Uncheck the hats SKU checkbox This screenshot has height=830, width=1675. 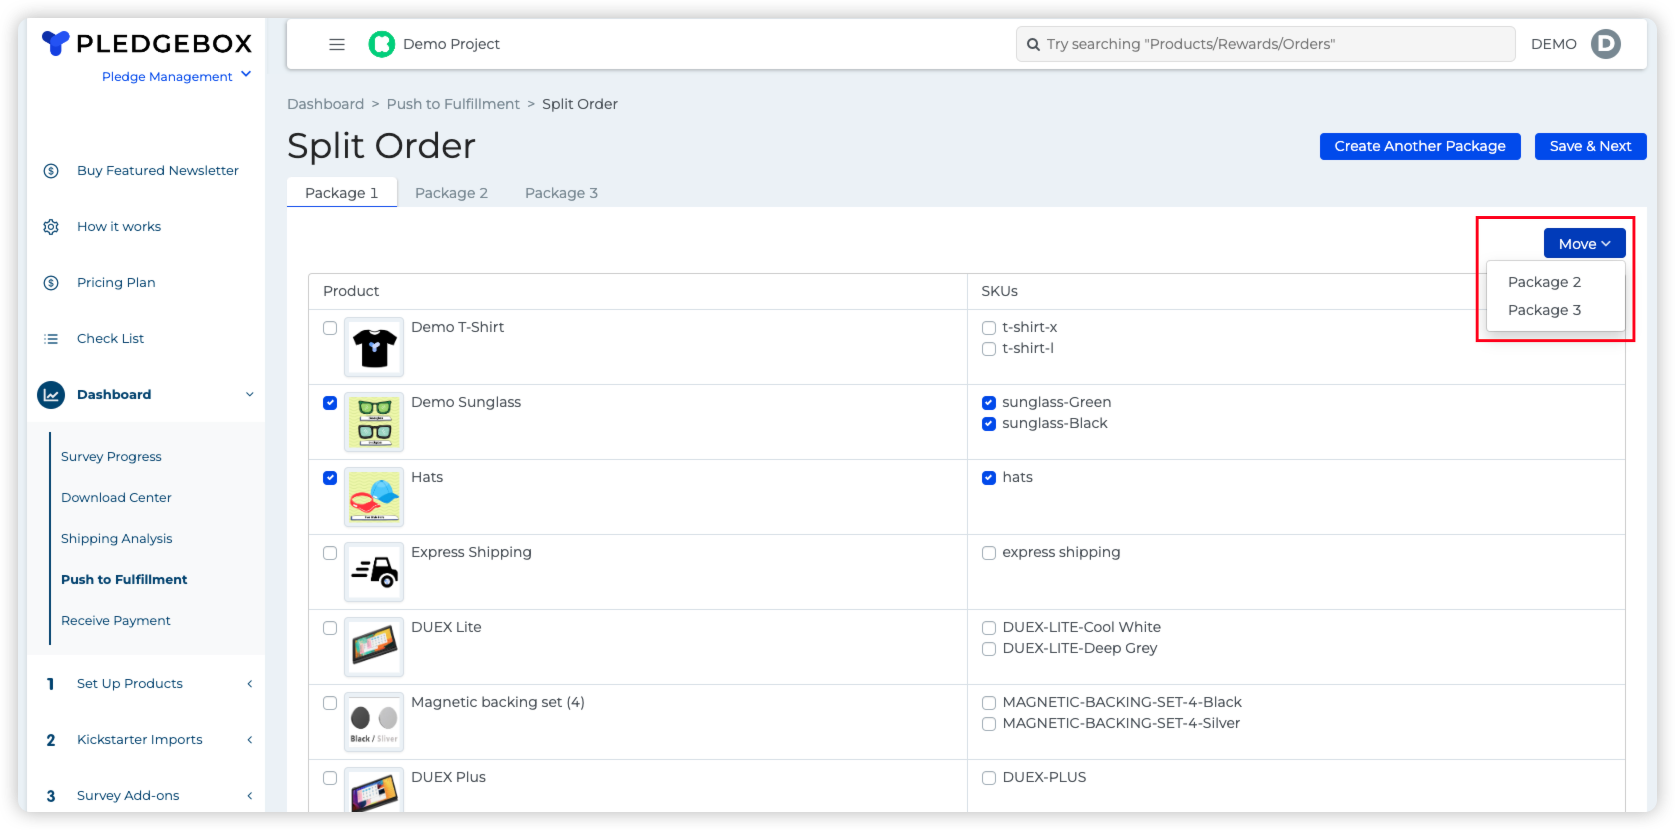989,478
